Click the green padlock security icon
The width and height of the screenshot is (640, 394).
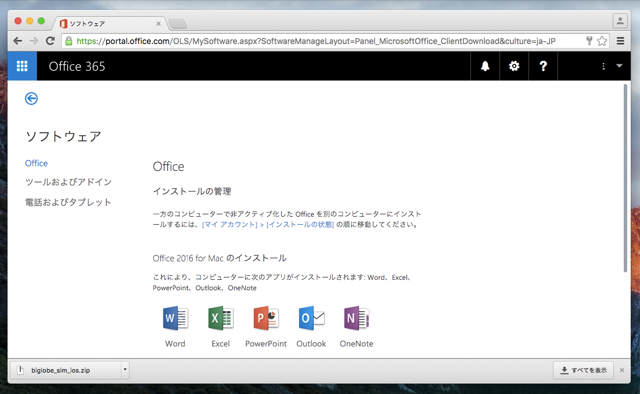tap(69, 41)
